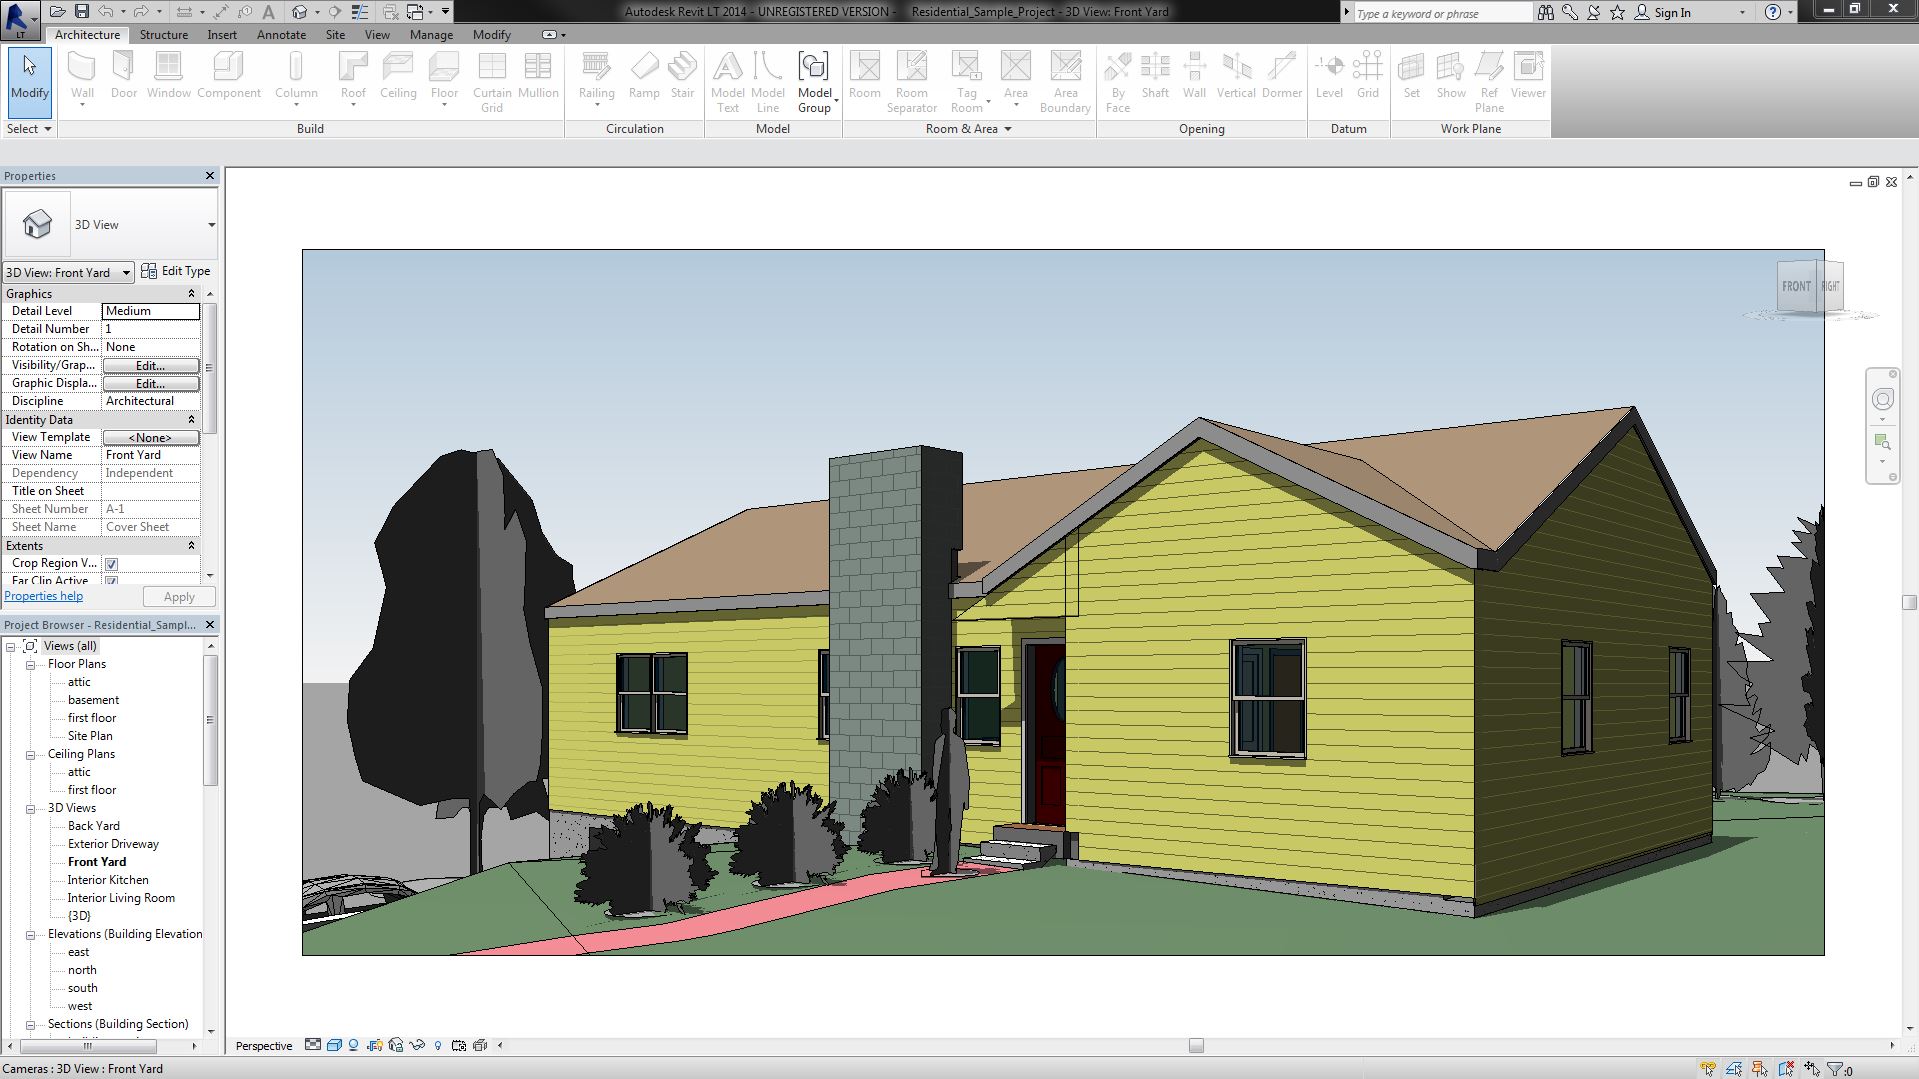This screenshot has height=1079, width=1919.
Task: Toggle the Crop Region Visible checkbox
Action: point(112,564)
